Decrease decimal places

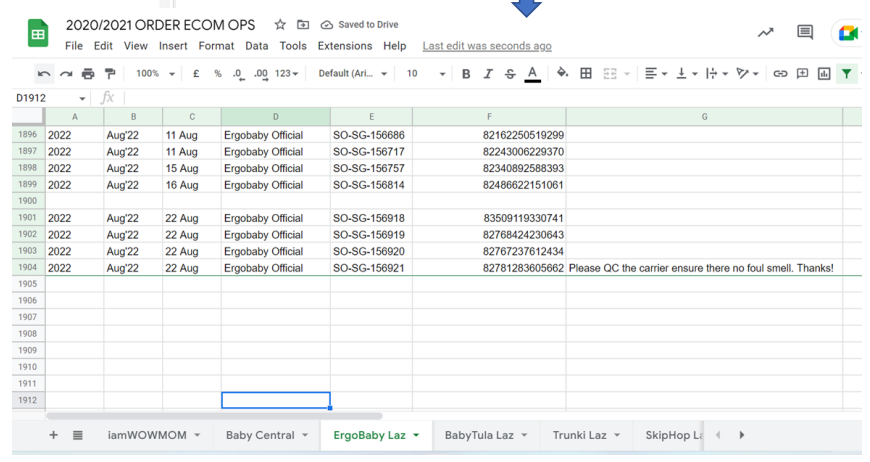point(239,74)
